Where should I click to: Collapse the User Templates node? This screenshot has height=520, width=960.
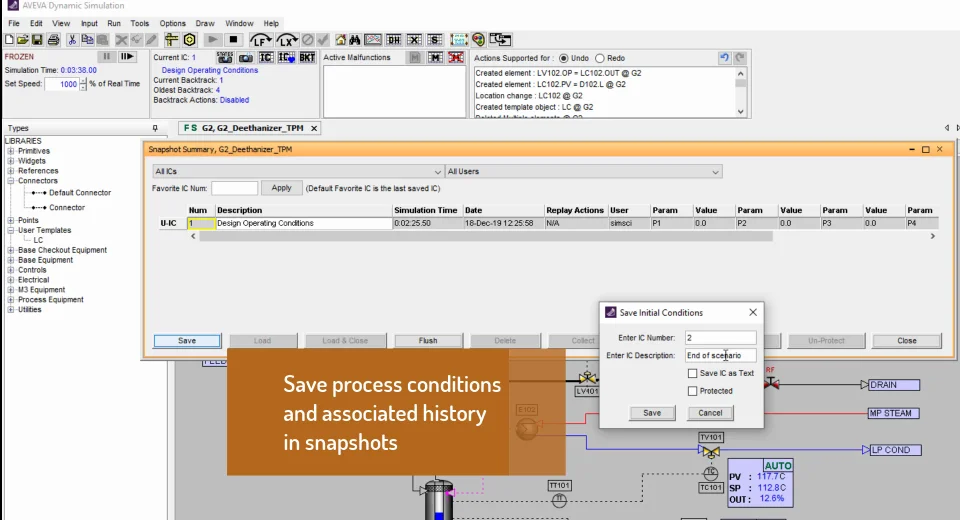click(x=10, y=230)
